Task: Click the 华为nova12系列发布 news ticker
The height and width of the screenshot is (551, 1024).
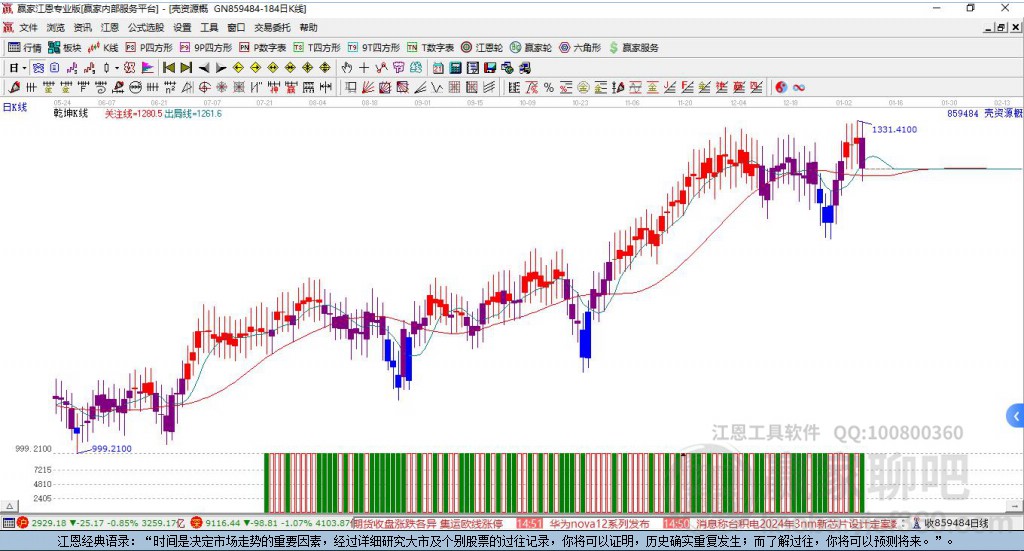Action: 599,524
